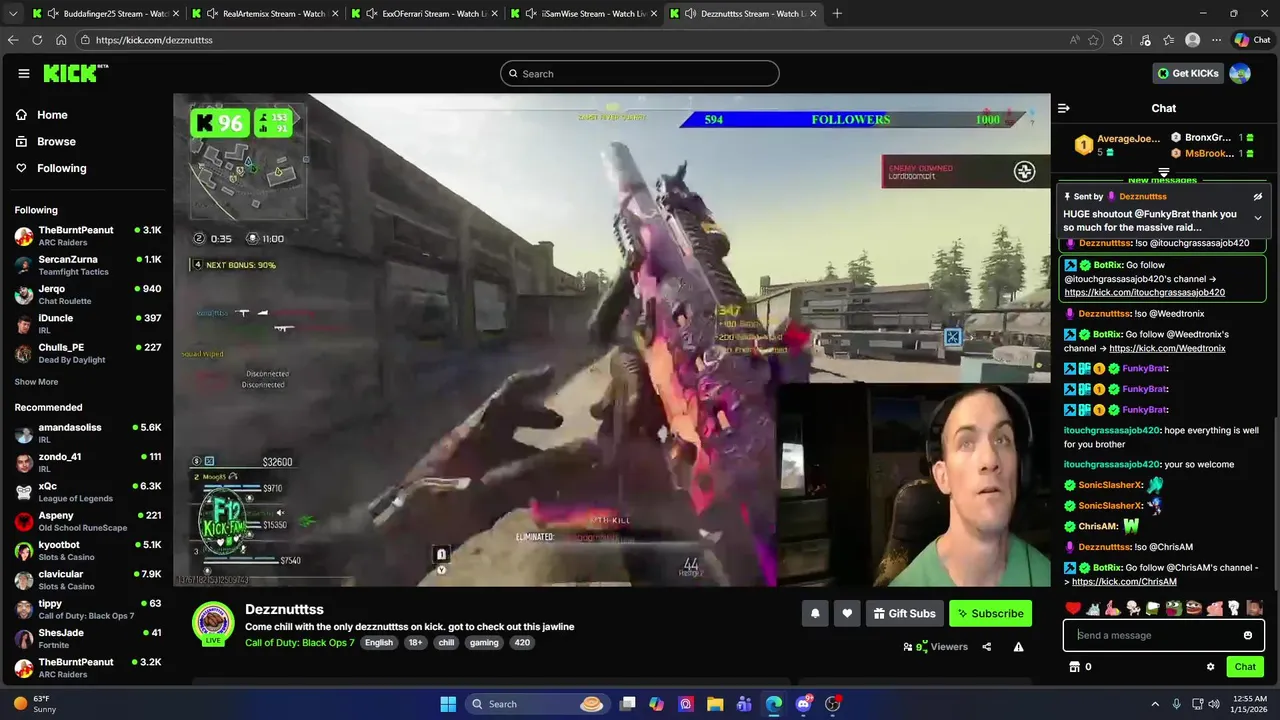The height and width of the screenshot is (720, 1280).
Task: Expand Show More under Following list
Action: [x=36, y=382]
